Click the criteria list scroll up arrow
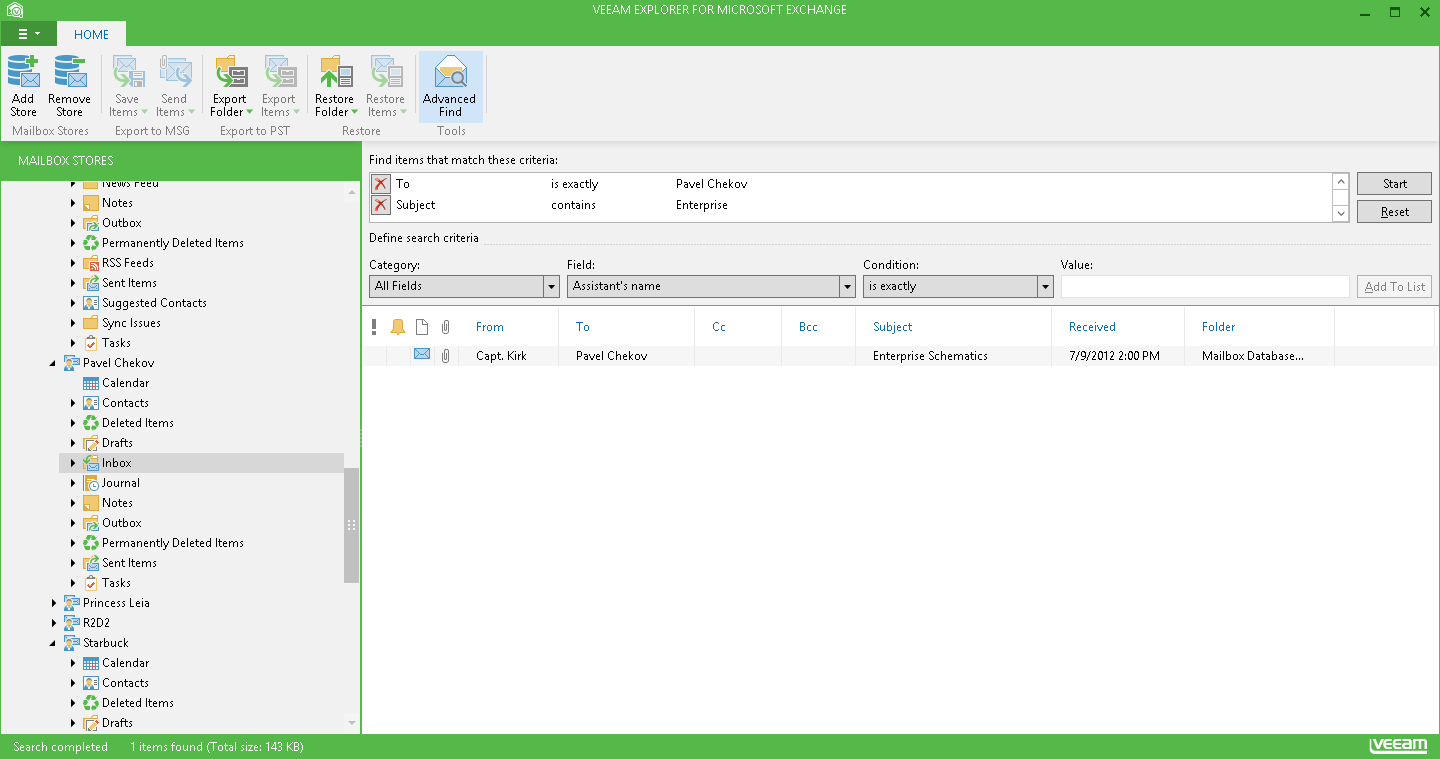Viewport: 1440px width, 759px height. click(x=1341, y=182)
